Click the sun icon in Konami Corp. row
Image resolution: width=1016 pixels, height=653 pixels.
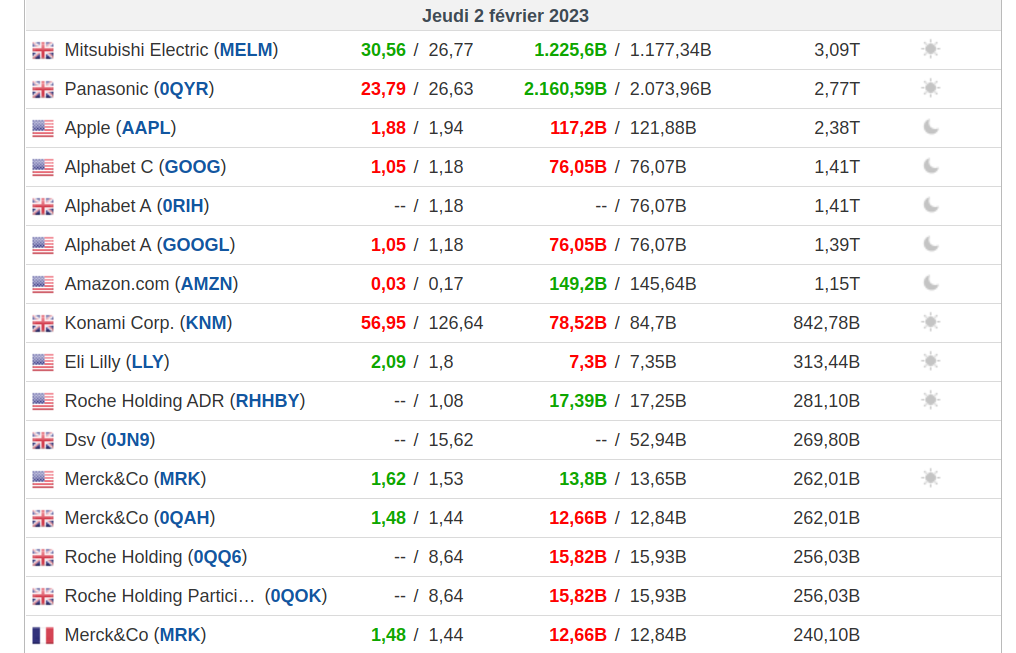(930, 322)
